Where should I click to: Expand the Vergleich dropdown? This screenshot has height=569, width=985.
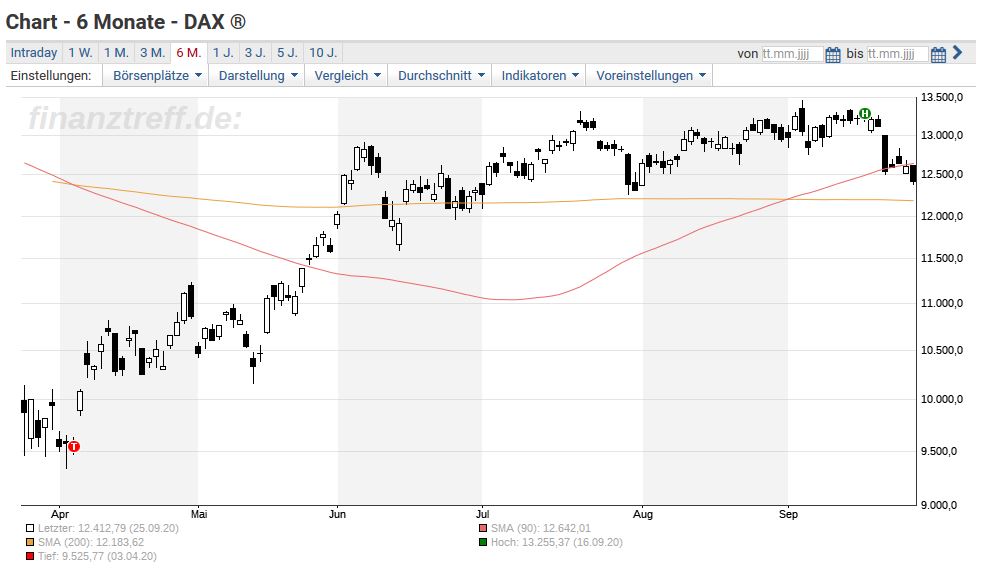(x=347, y=75)
